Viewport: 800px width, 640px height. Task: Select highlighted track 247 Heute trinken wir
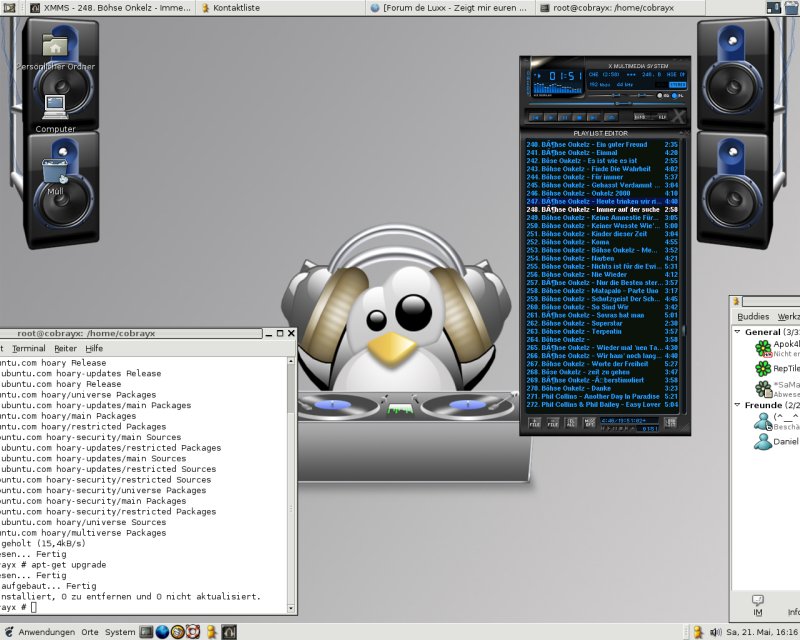click(602, 202)
